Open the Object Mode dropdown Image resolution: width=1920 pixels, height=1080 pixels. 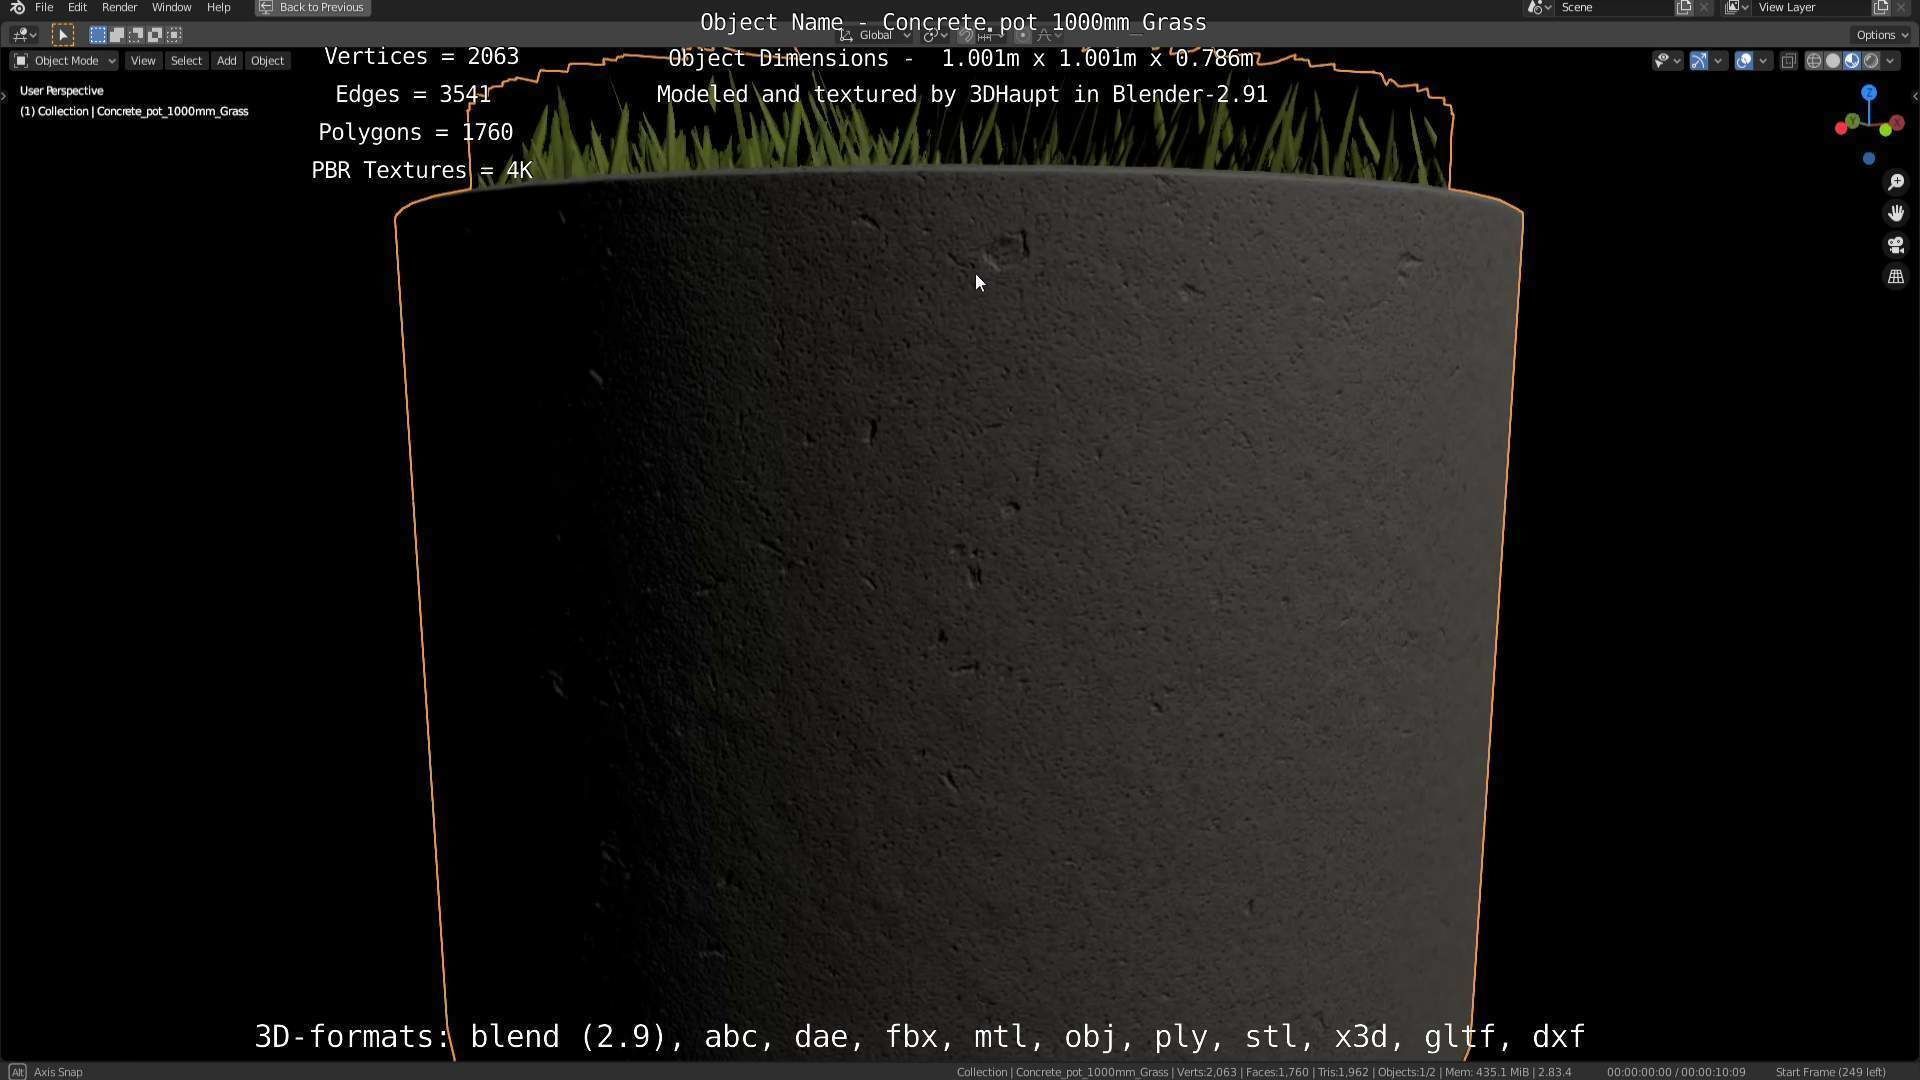(x=65, y=61)
